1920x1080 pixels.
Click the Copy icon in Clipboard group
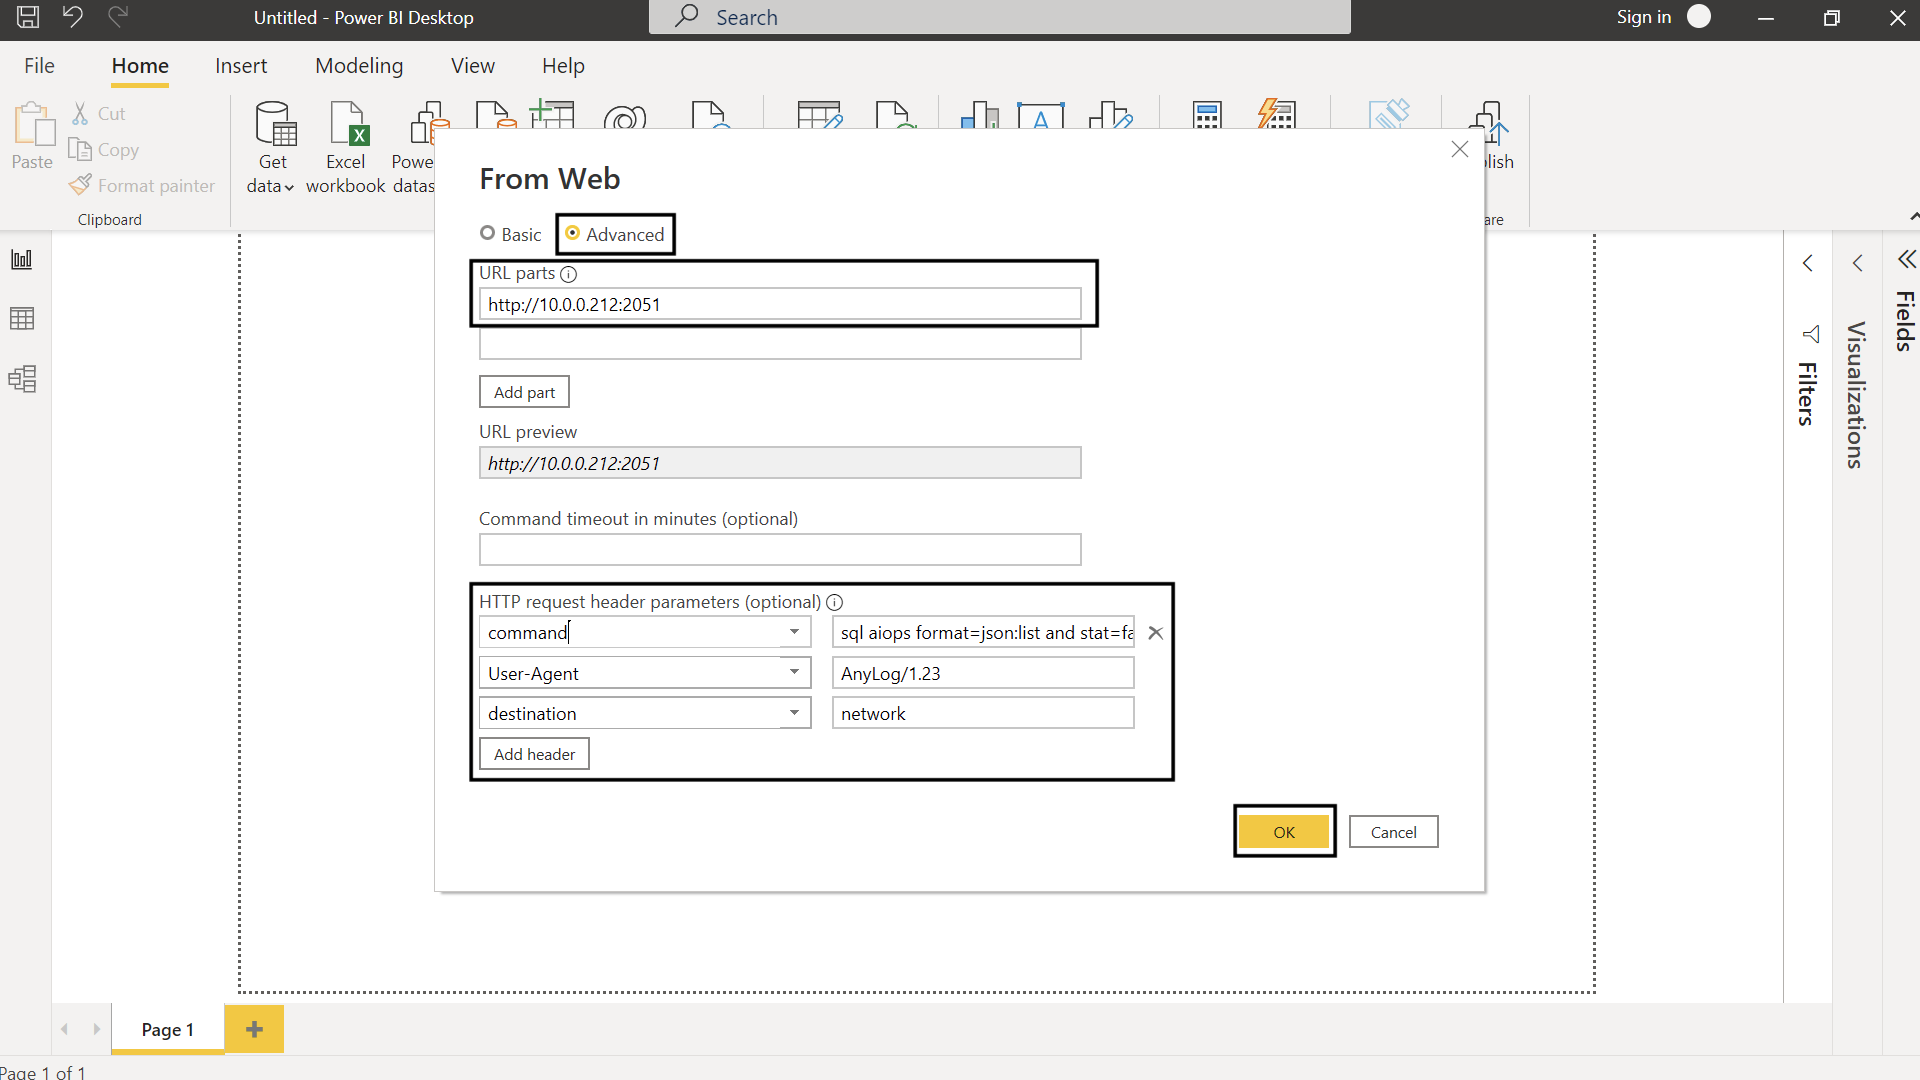pos(80,149)
